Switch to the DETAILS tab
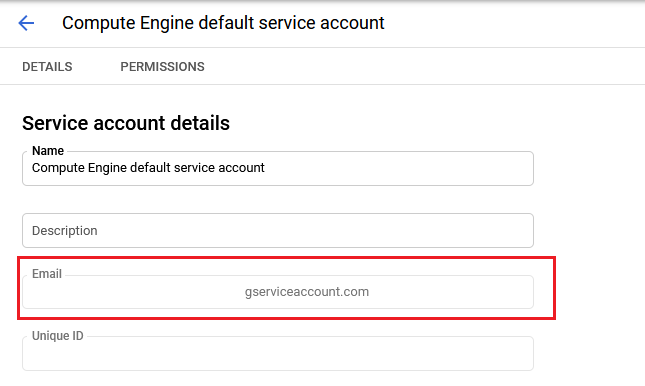This screenshot has width=645, height=386. click(x=47, y=67)
